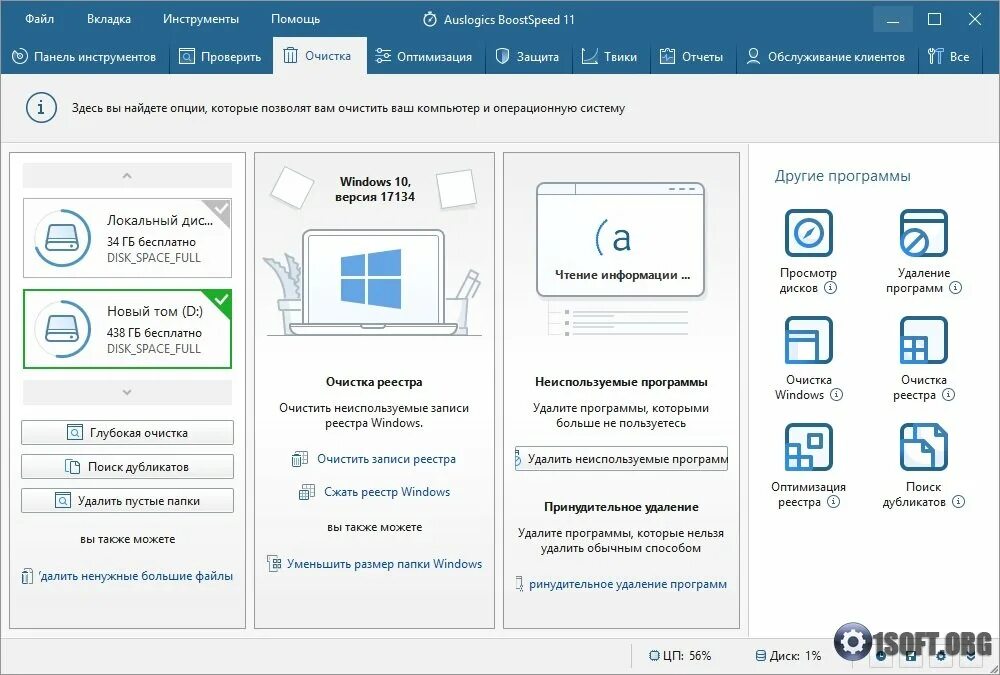1000x675 pixels.
Task: Open the Помощь menu
Action: 295,19
